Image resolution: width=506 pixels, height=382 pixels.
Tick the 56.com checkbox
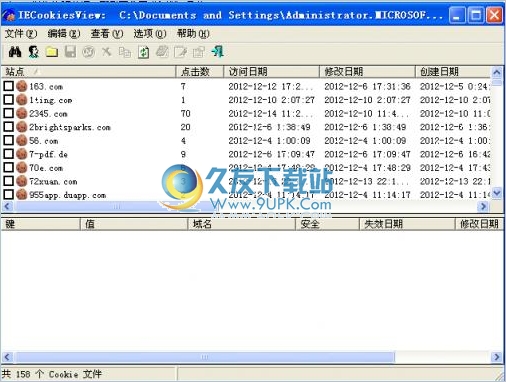[x=9, y=140]
